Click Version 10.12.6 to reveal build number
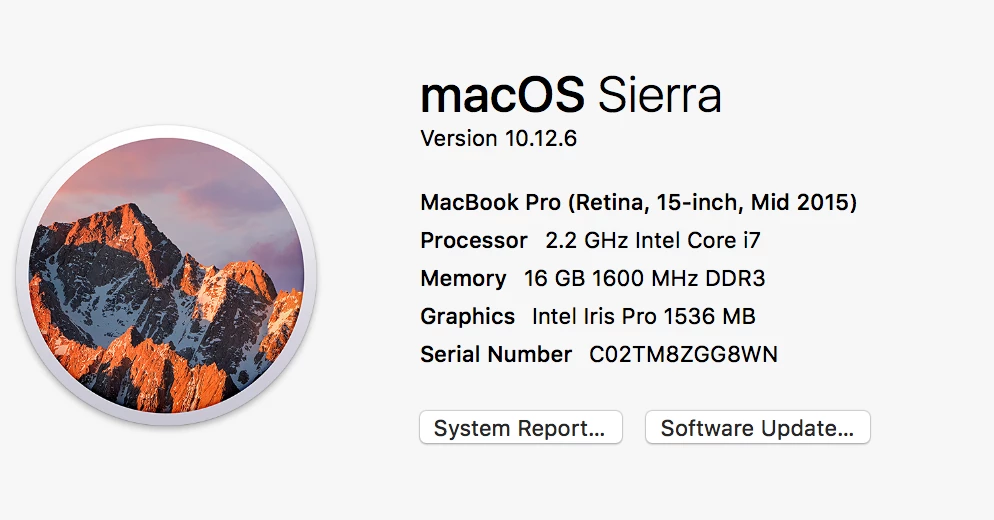This screenshot has height=520, width=994. 498,138
